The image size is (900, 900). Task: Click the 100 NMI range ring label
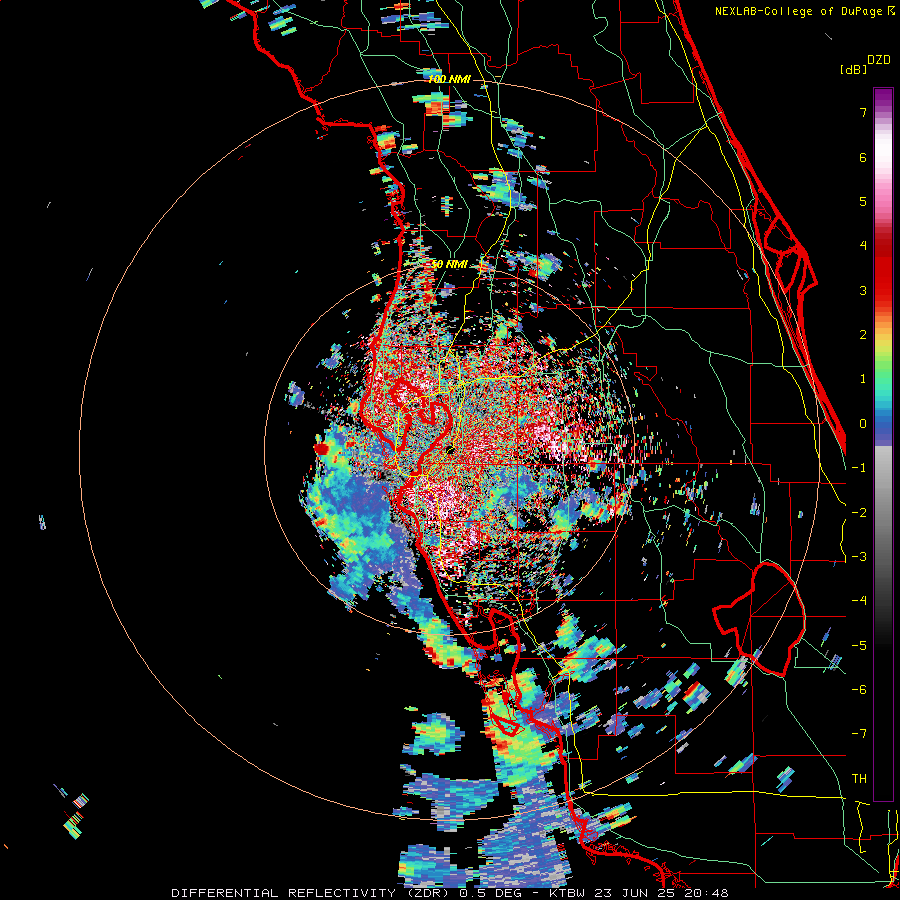pos(449,79)
